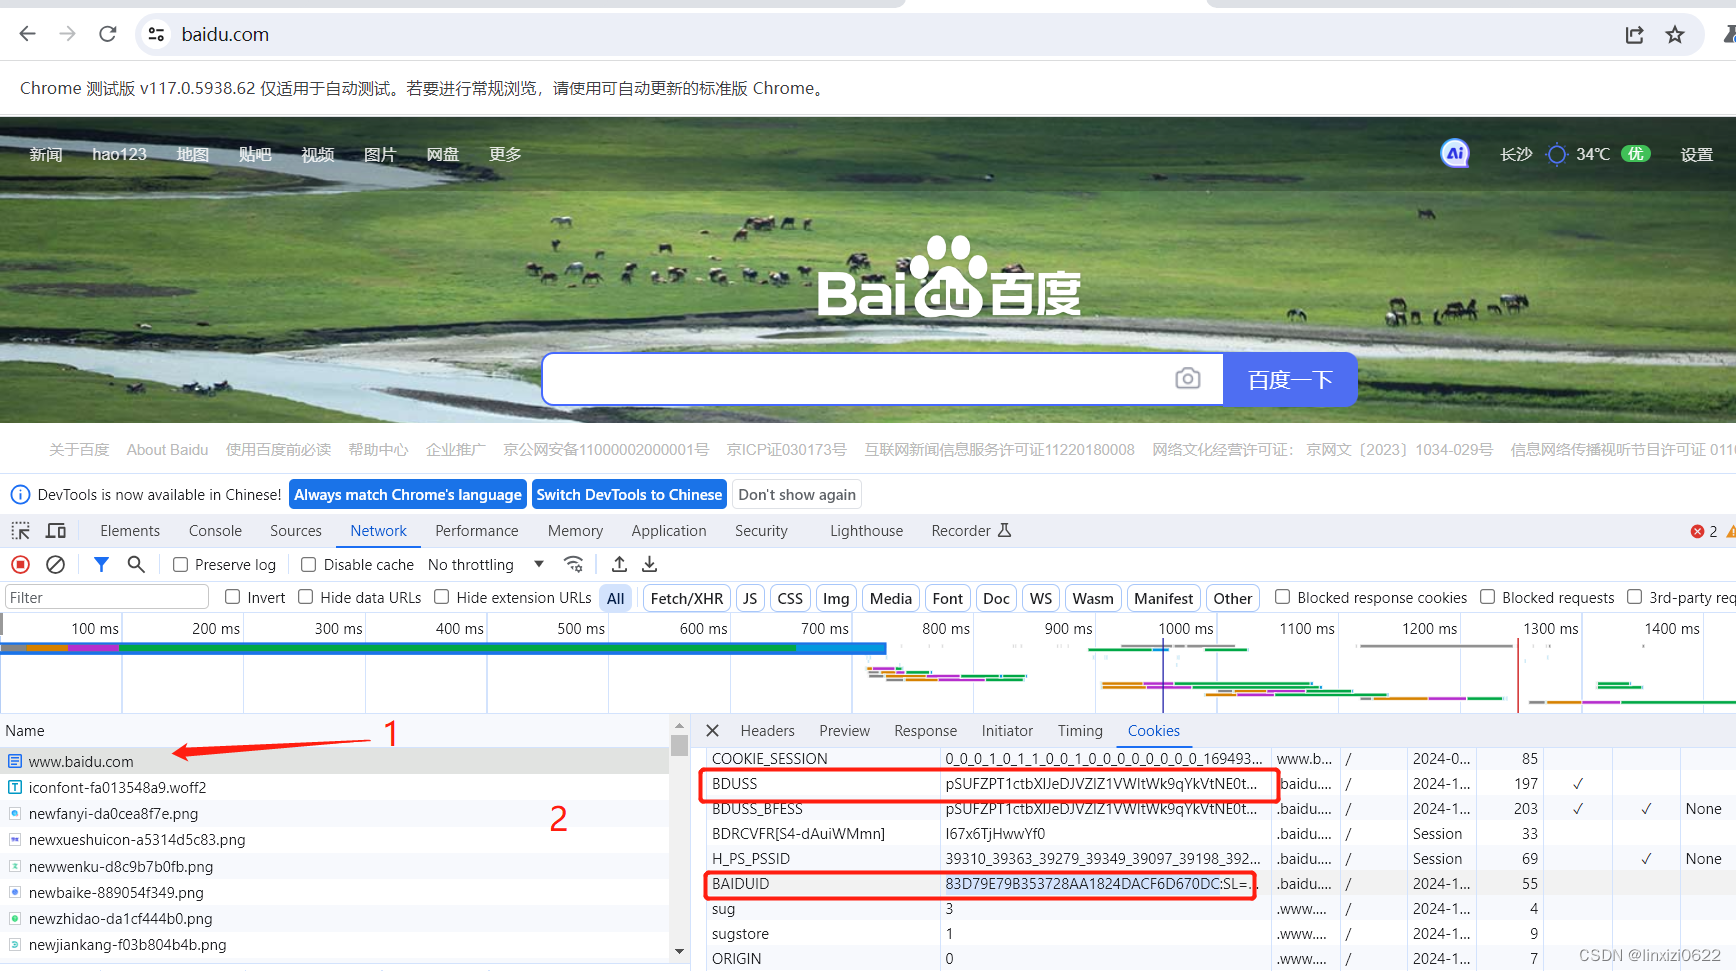Filter requests by Img type
This screenshot has width=1736, height=971.
(836, 598)
